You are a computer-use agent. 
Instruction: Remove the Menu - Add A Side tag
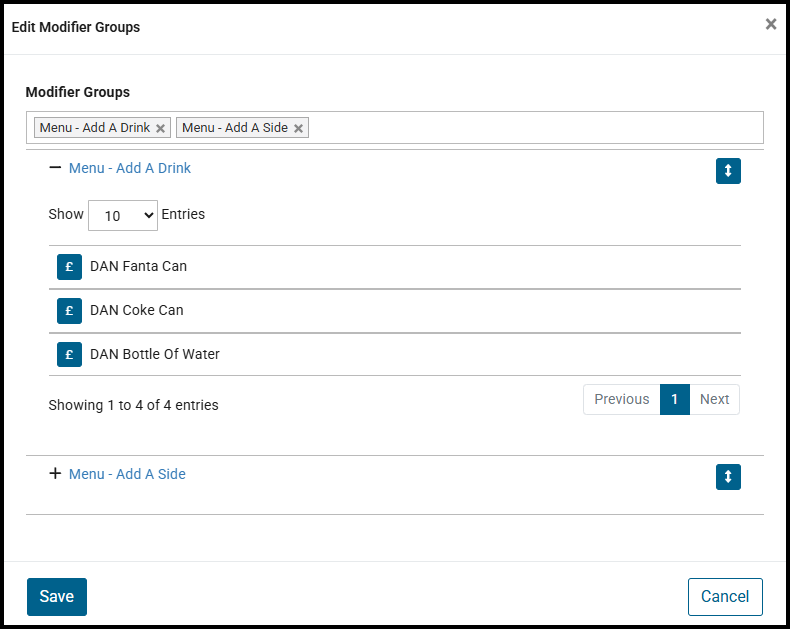[298, 129]
